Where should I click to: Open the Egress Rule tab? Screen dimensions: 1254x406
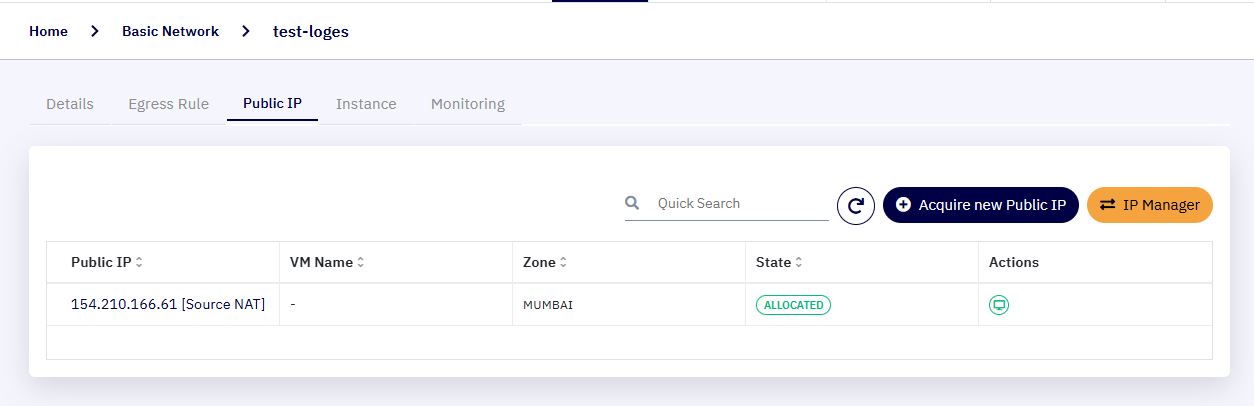pos(169,104)
